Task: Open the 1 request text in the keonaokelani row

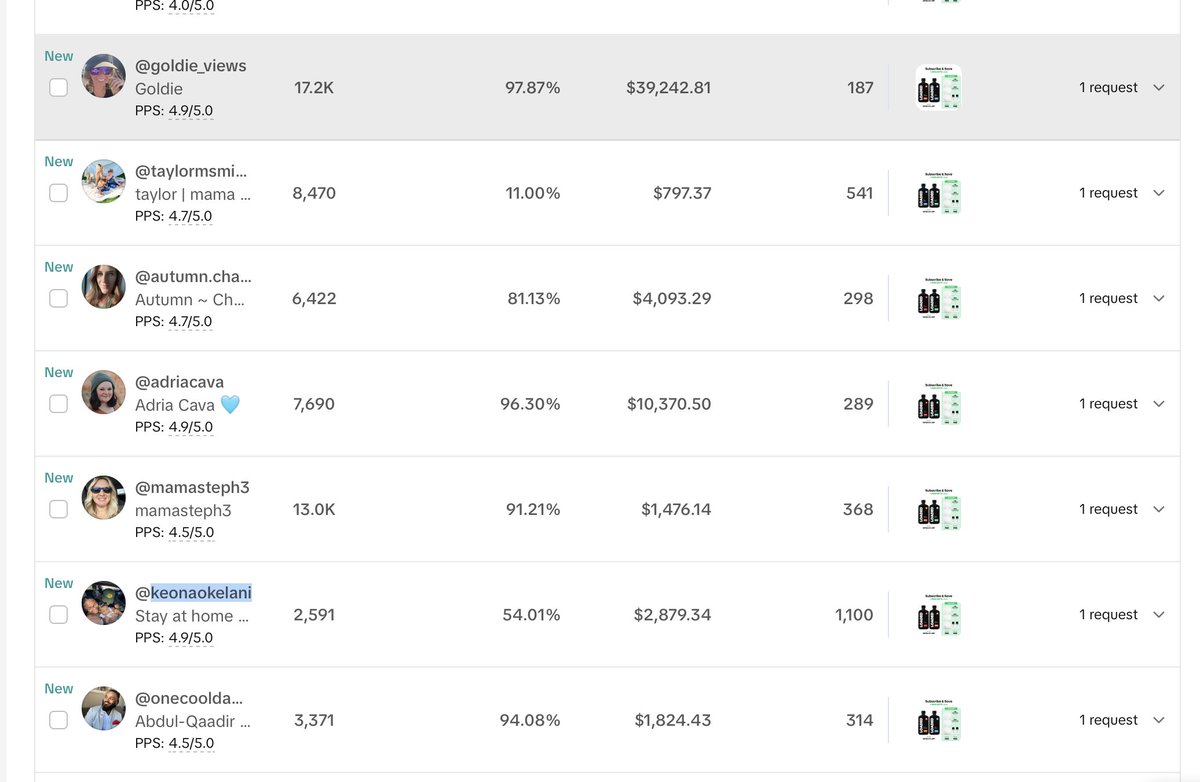Action: [x=1108, y=615]
